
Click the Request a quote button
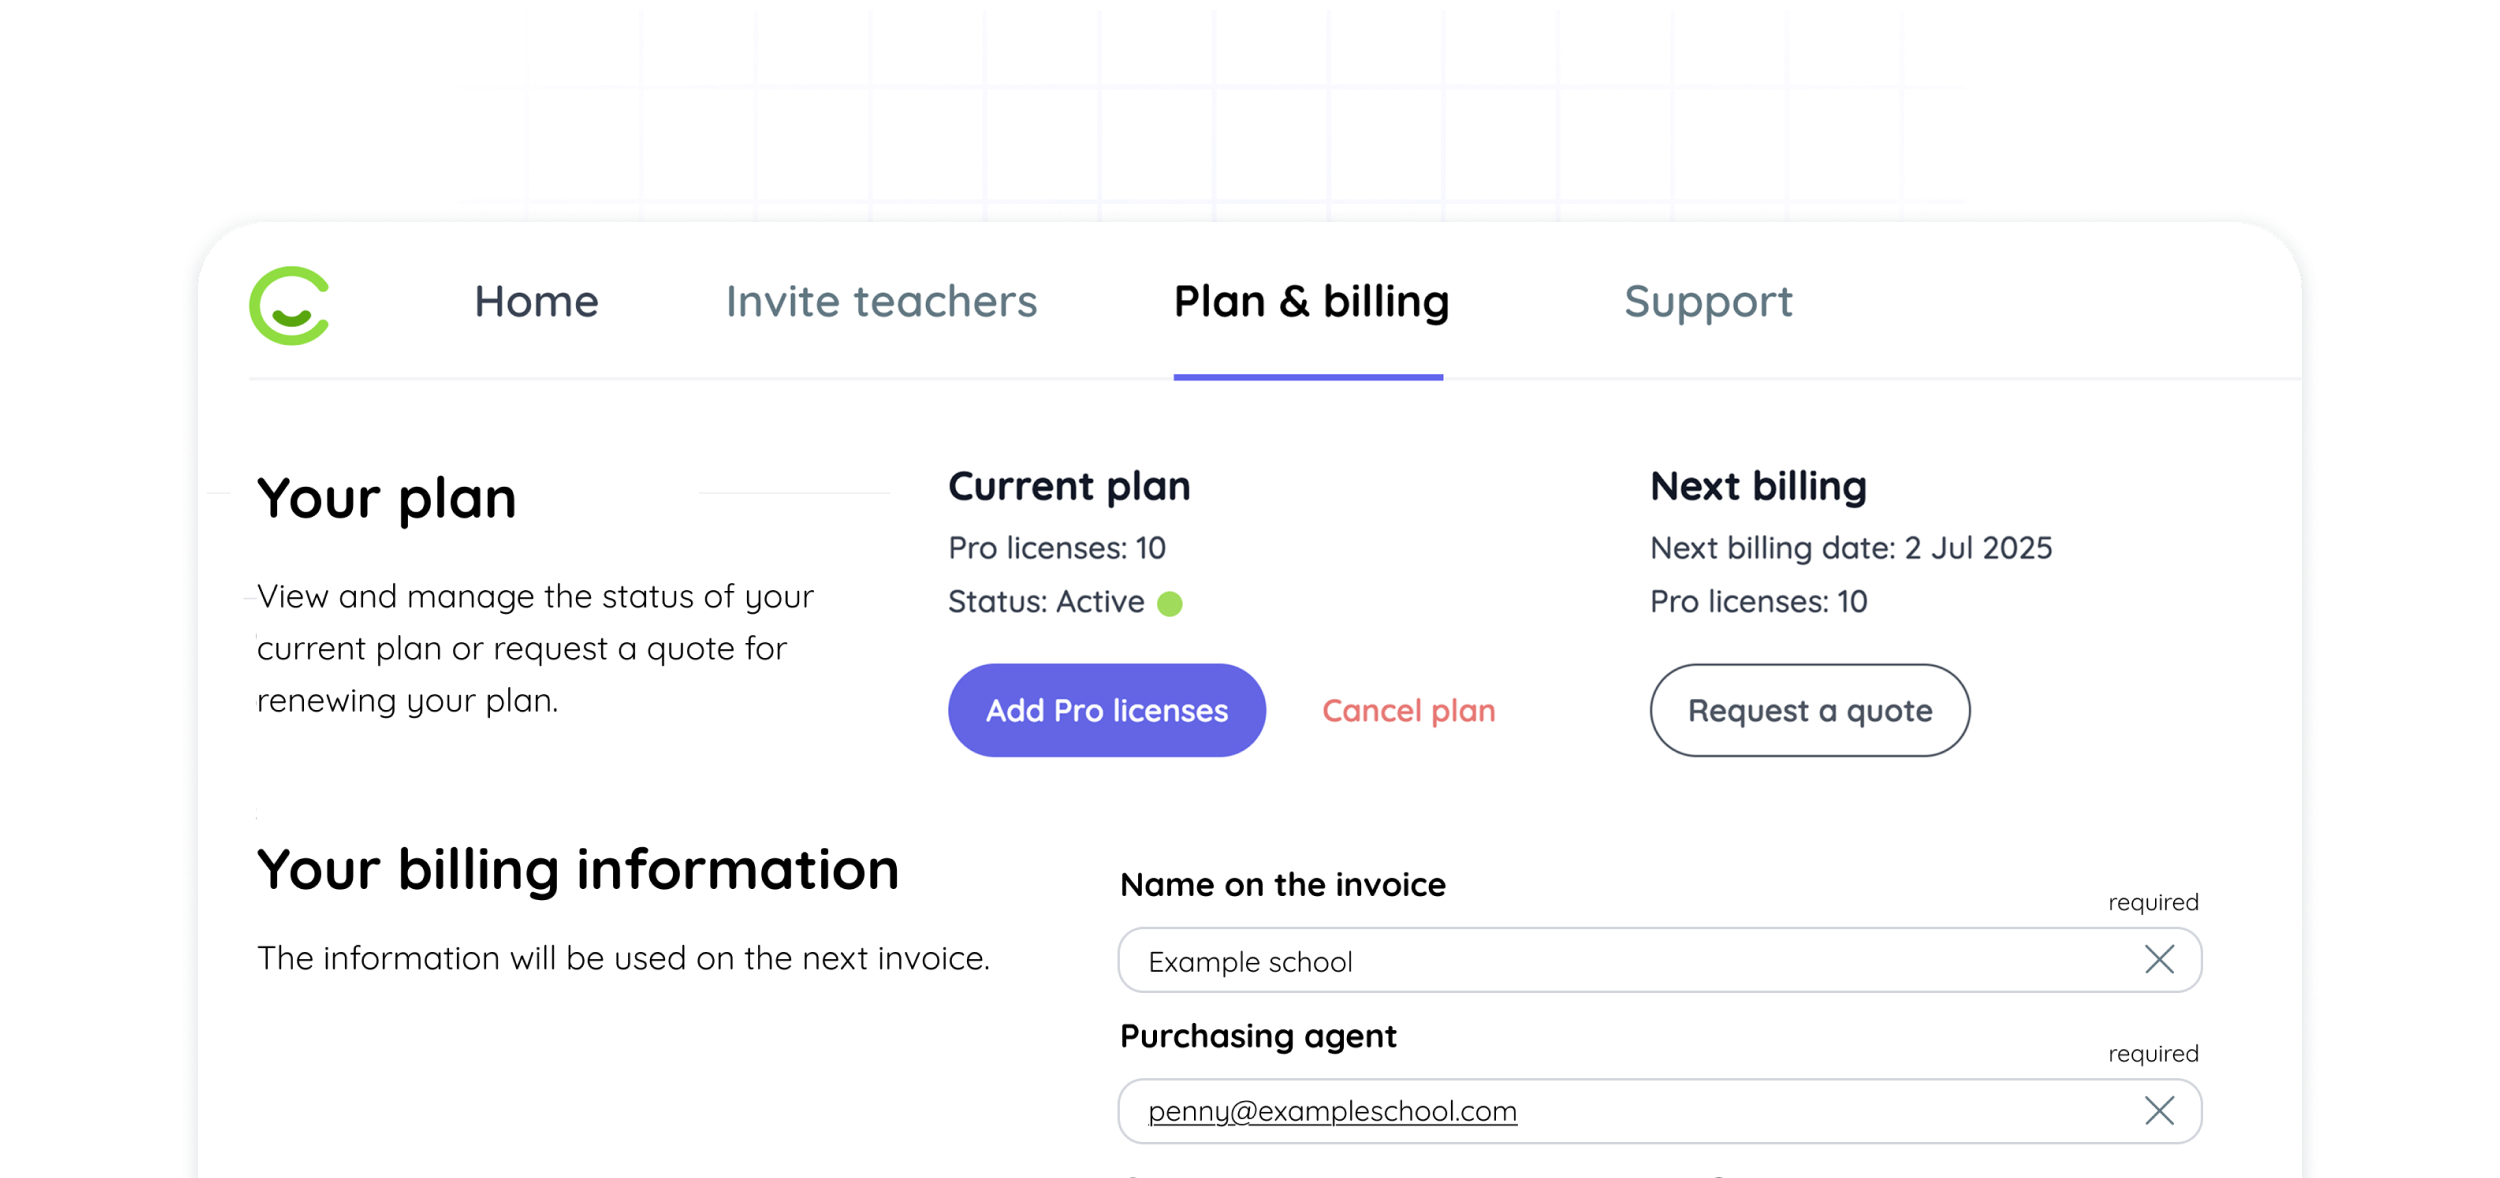pos(1809,710)
